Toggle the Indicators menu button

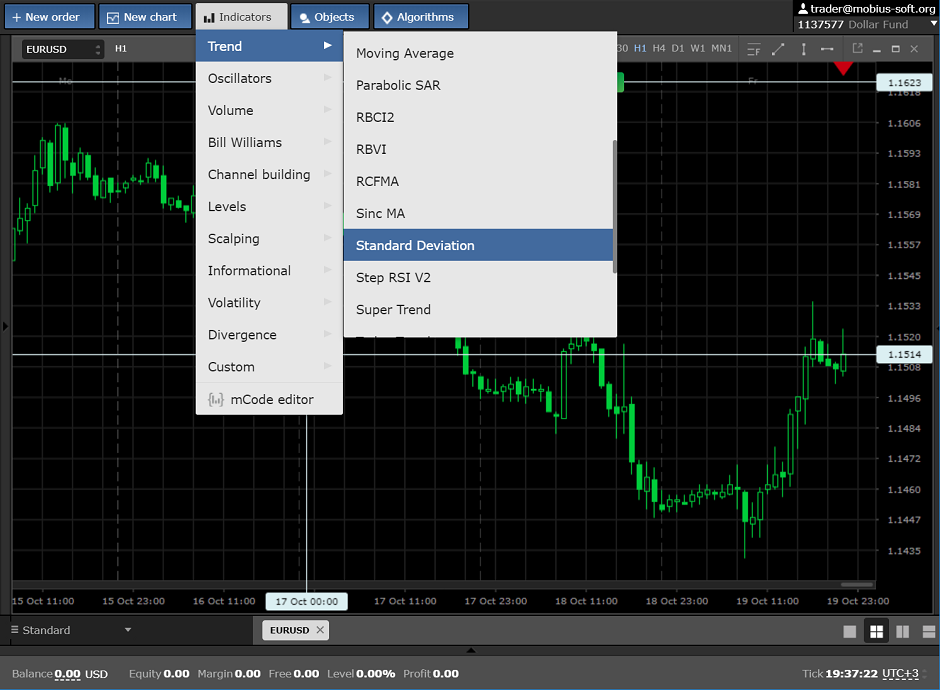[x=242, y=17]
